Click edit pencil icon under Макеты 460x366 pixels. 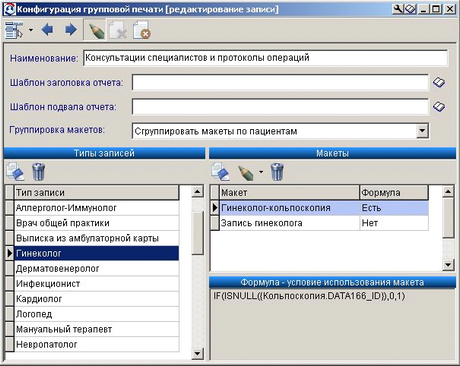point(246,173)
